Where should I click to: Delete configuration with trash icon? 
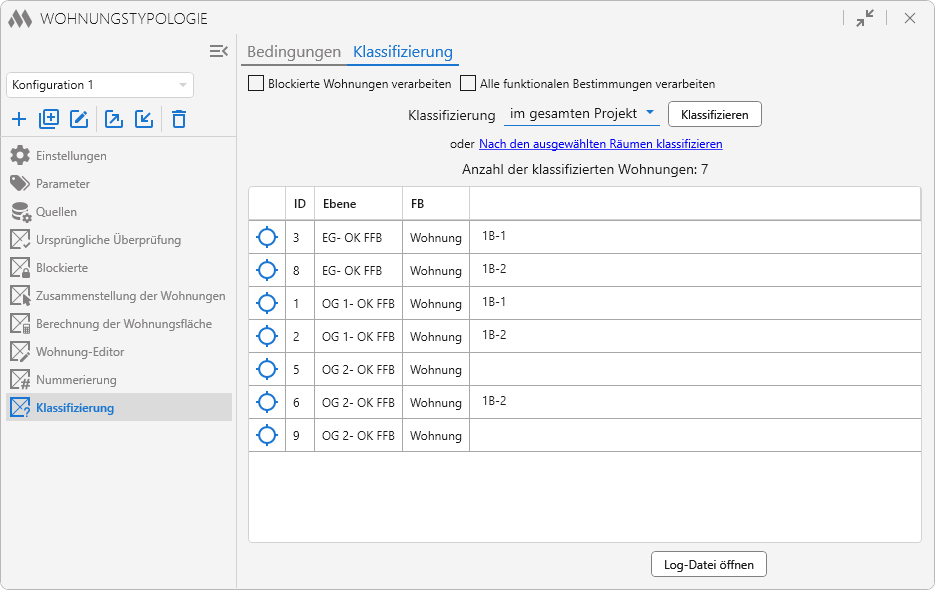[x=179, y=119]
